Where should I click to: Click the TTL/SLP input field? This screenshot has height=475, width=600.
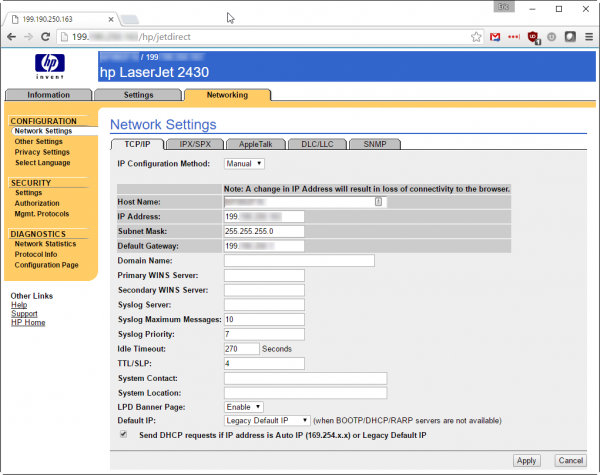point(264,364)
